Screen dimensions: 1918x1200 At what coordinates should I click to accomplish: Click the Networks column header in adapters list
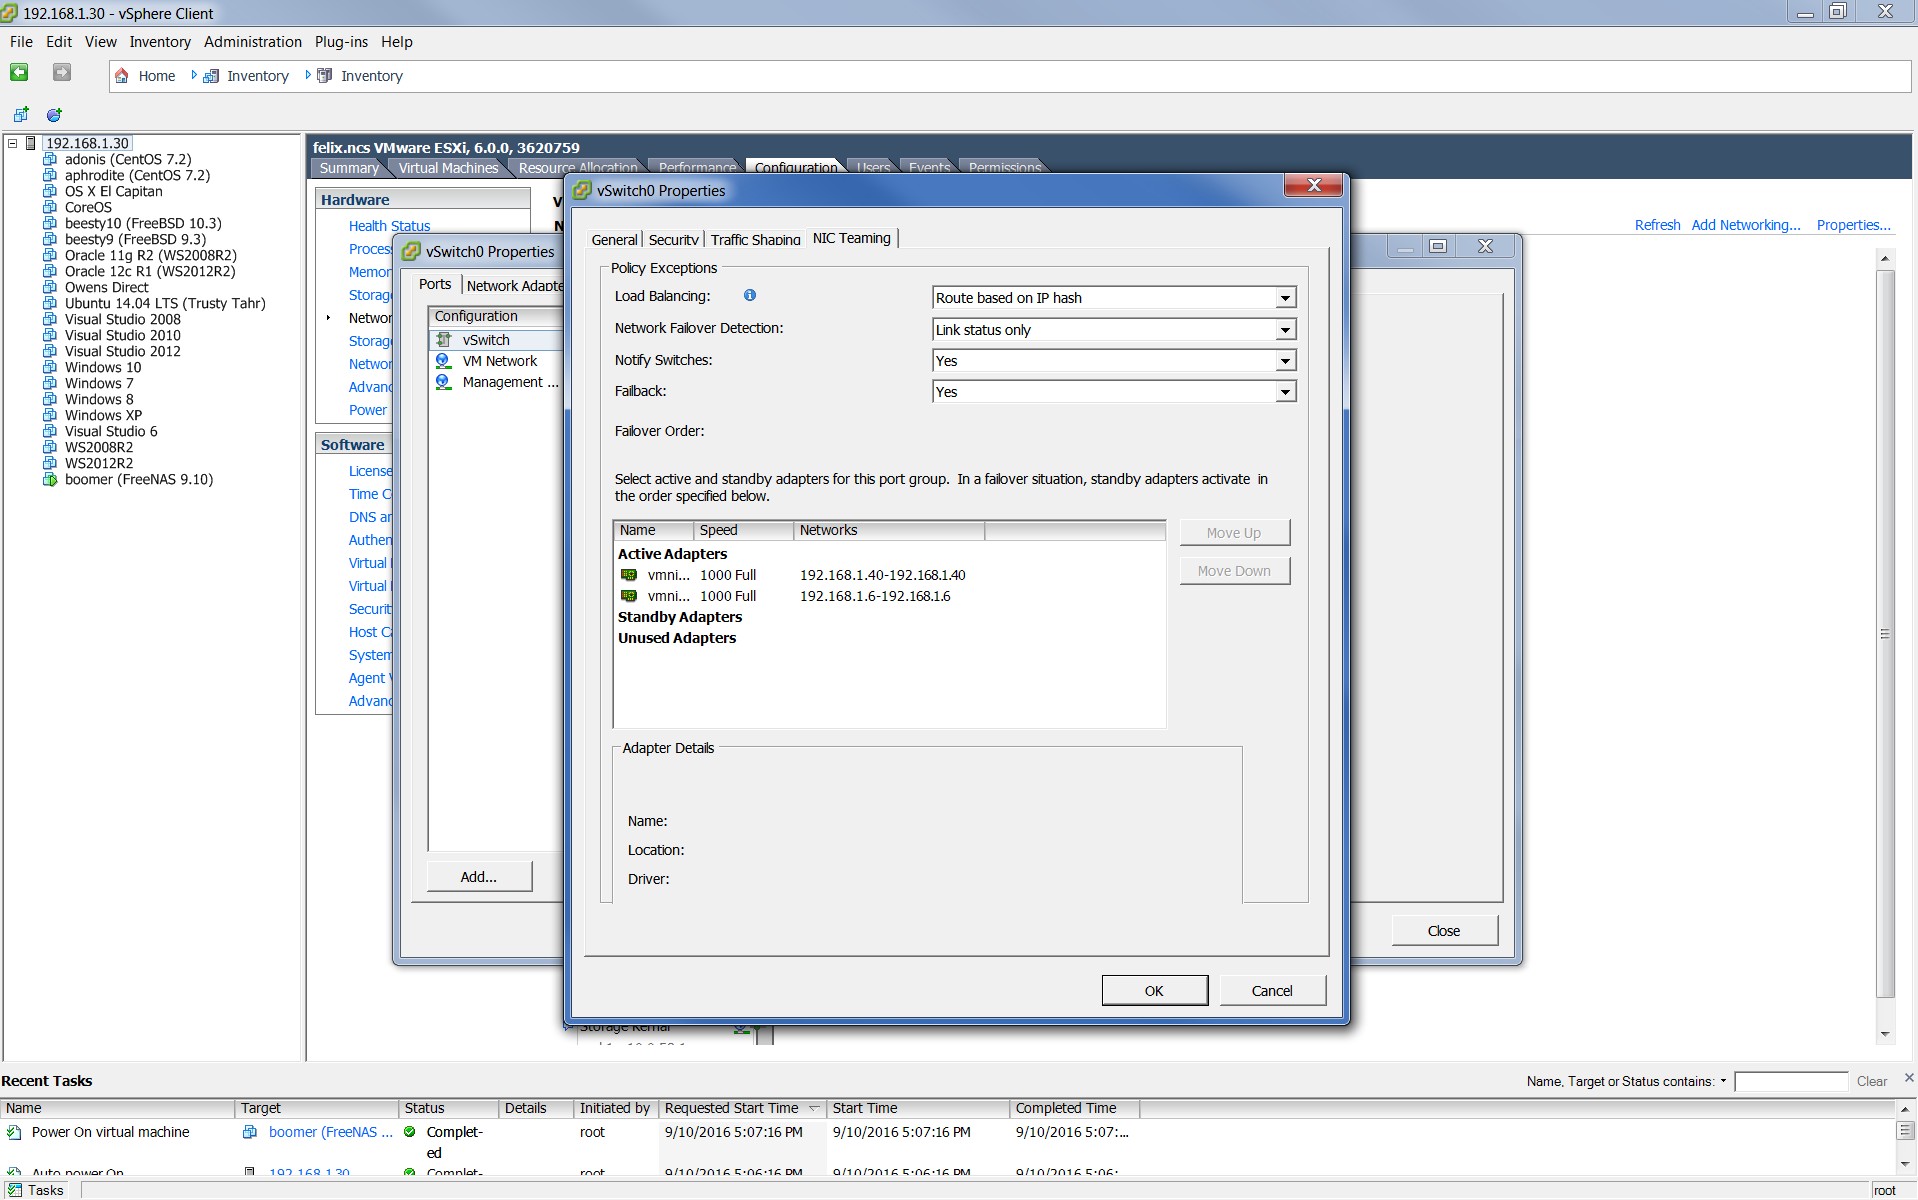point(889,530)
